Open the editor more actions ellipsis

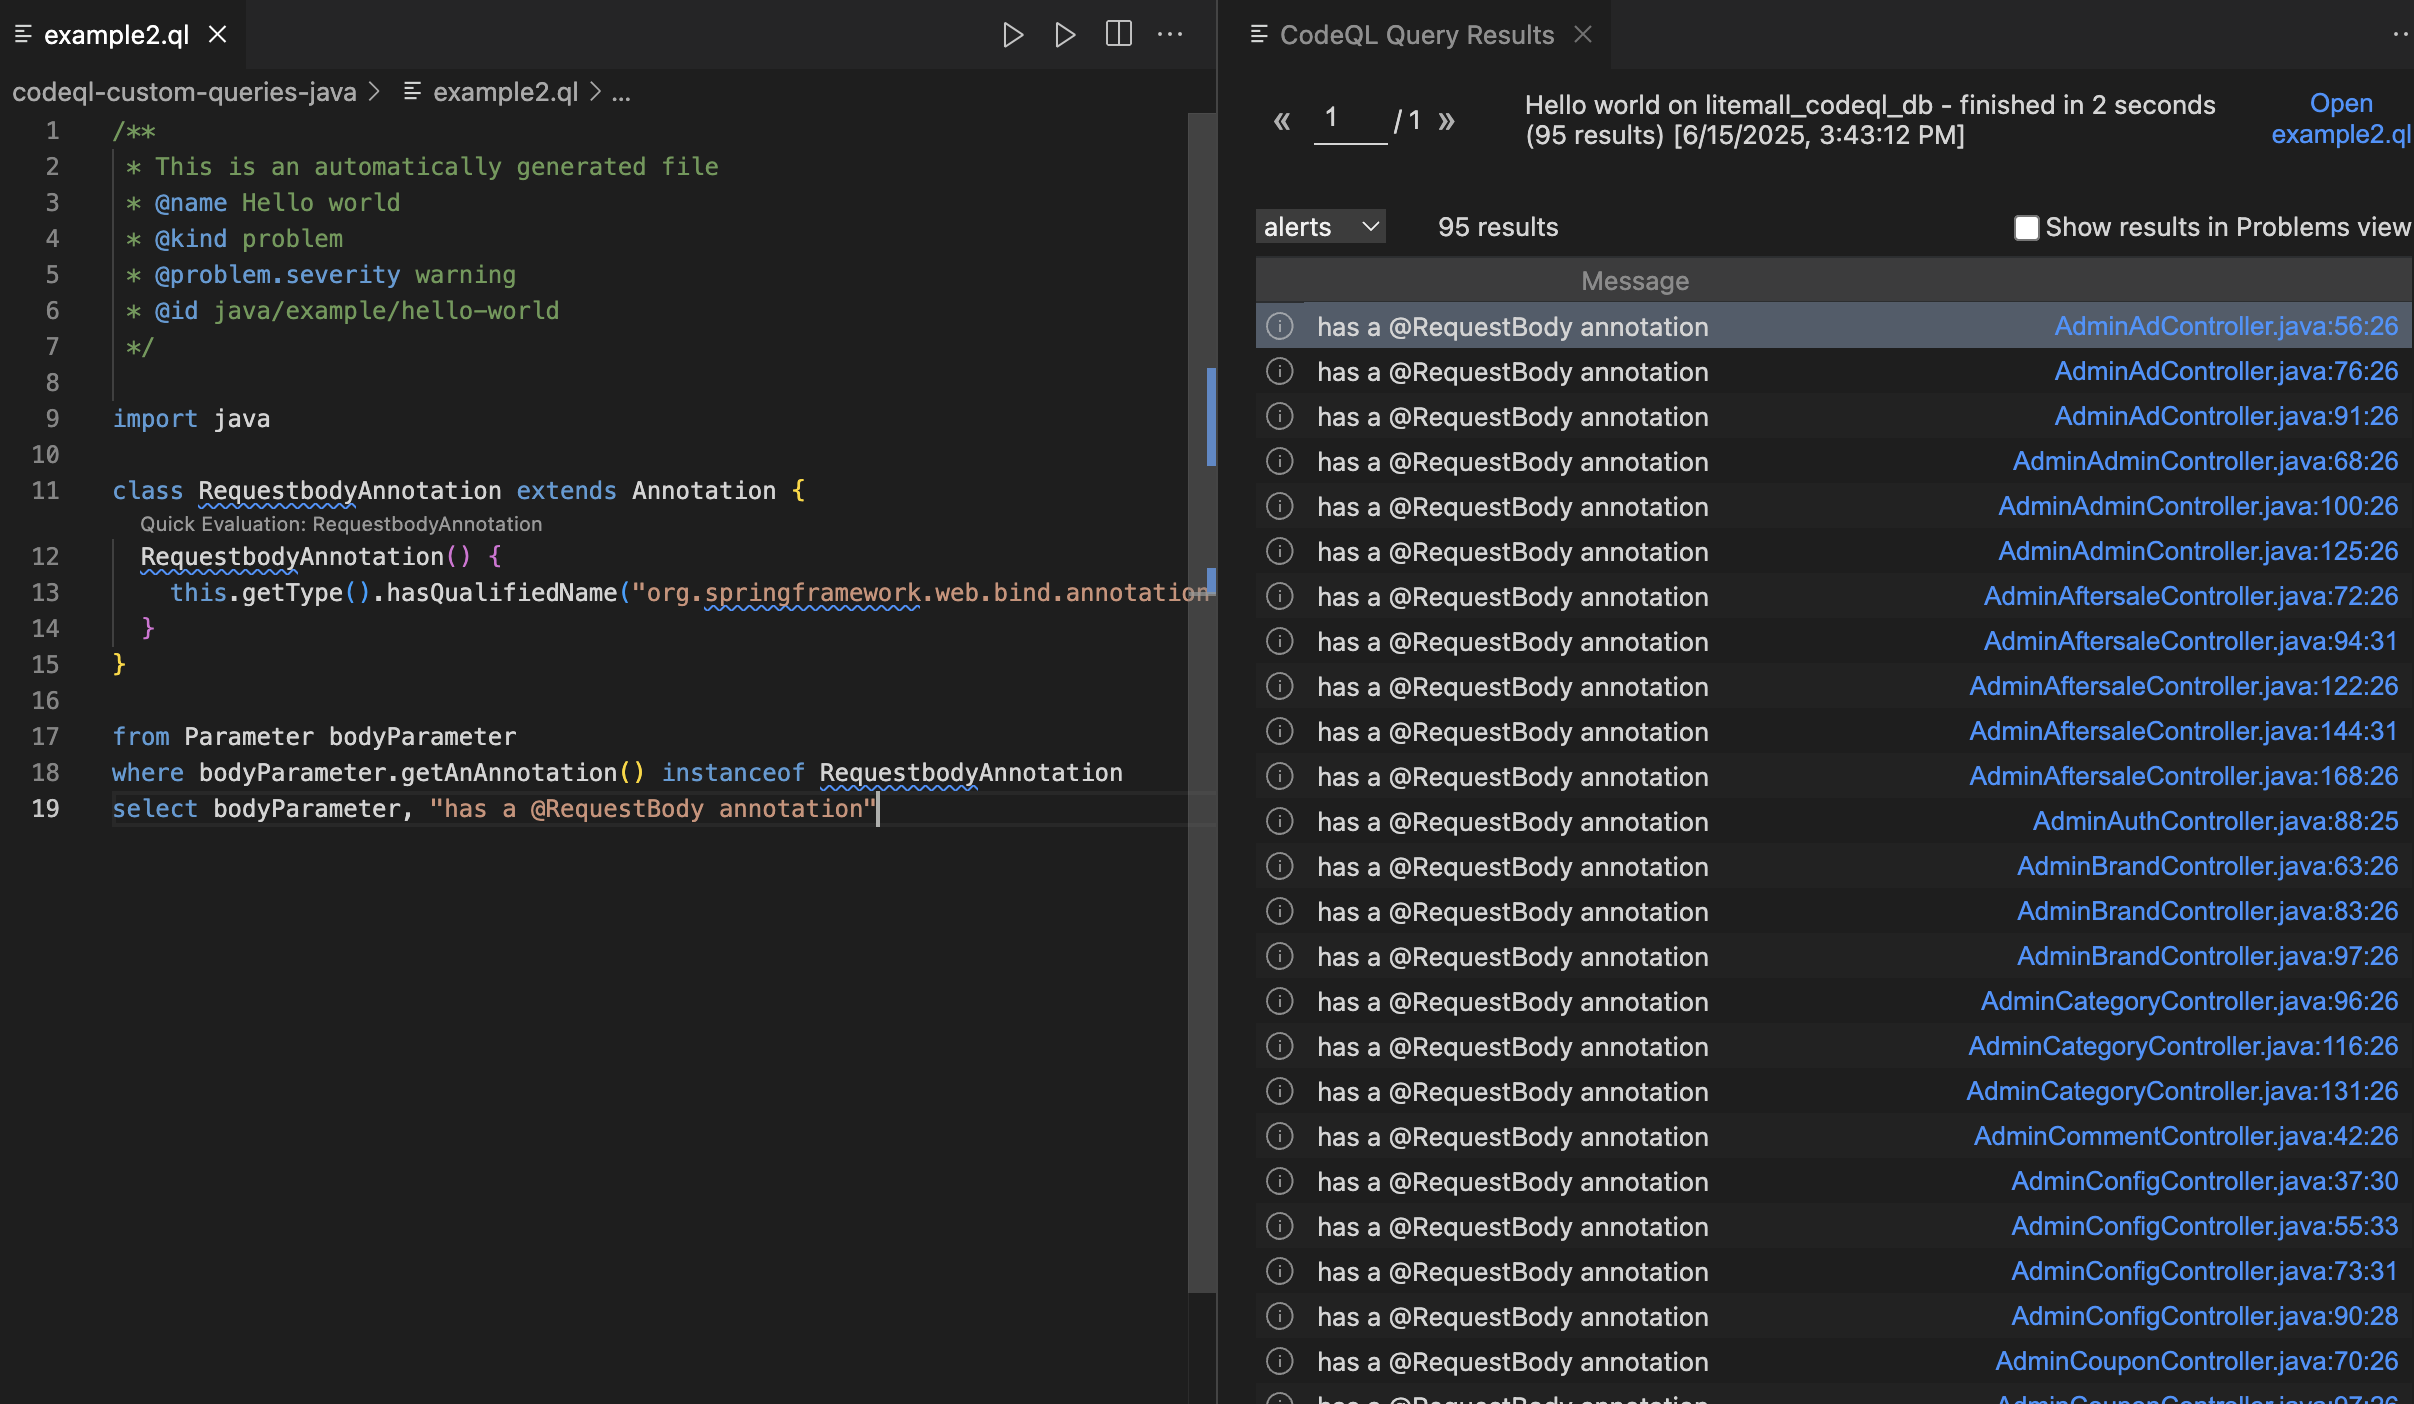pyautogui.click(x=1170, y=35)
